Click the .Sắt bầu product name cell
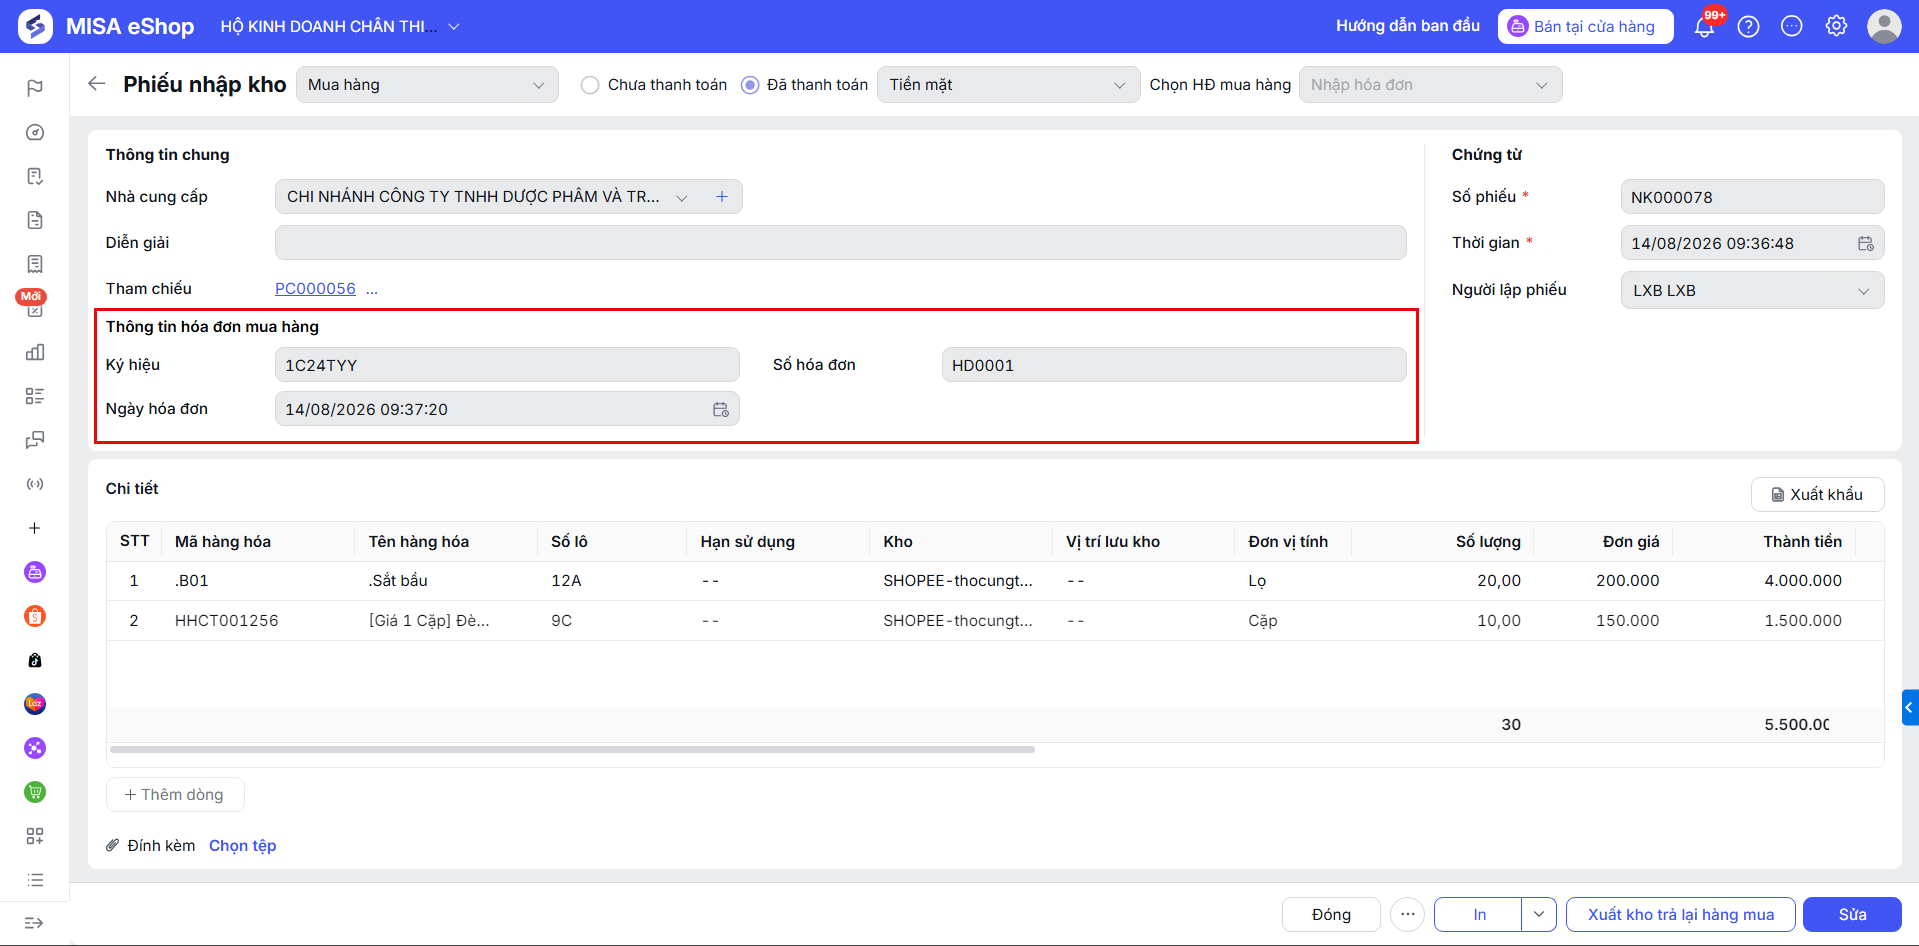The height and width of the screenshot is (946, 1919). tap(398, 580)
